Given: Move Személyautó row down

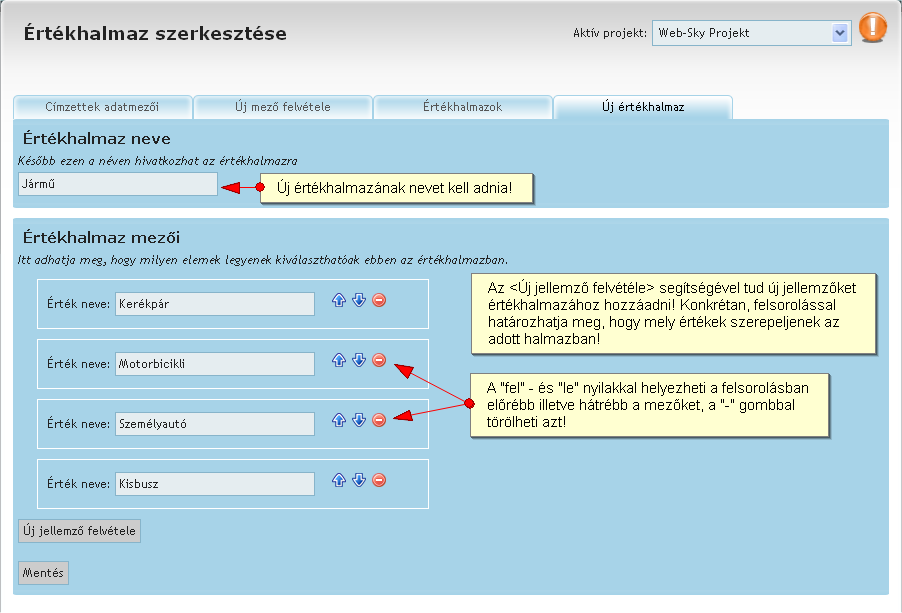Looking at the screenshot, I should click(358, 420).
